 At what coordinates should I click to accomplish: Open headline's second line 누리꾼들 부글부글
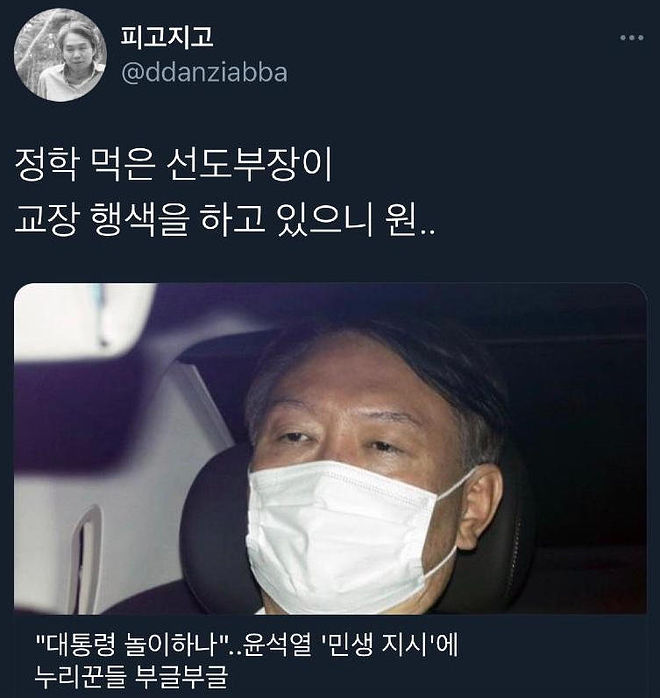(x=131, y=677)
